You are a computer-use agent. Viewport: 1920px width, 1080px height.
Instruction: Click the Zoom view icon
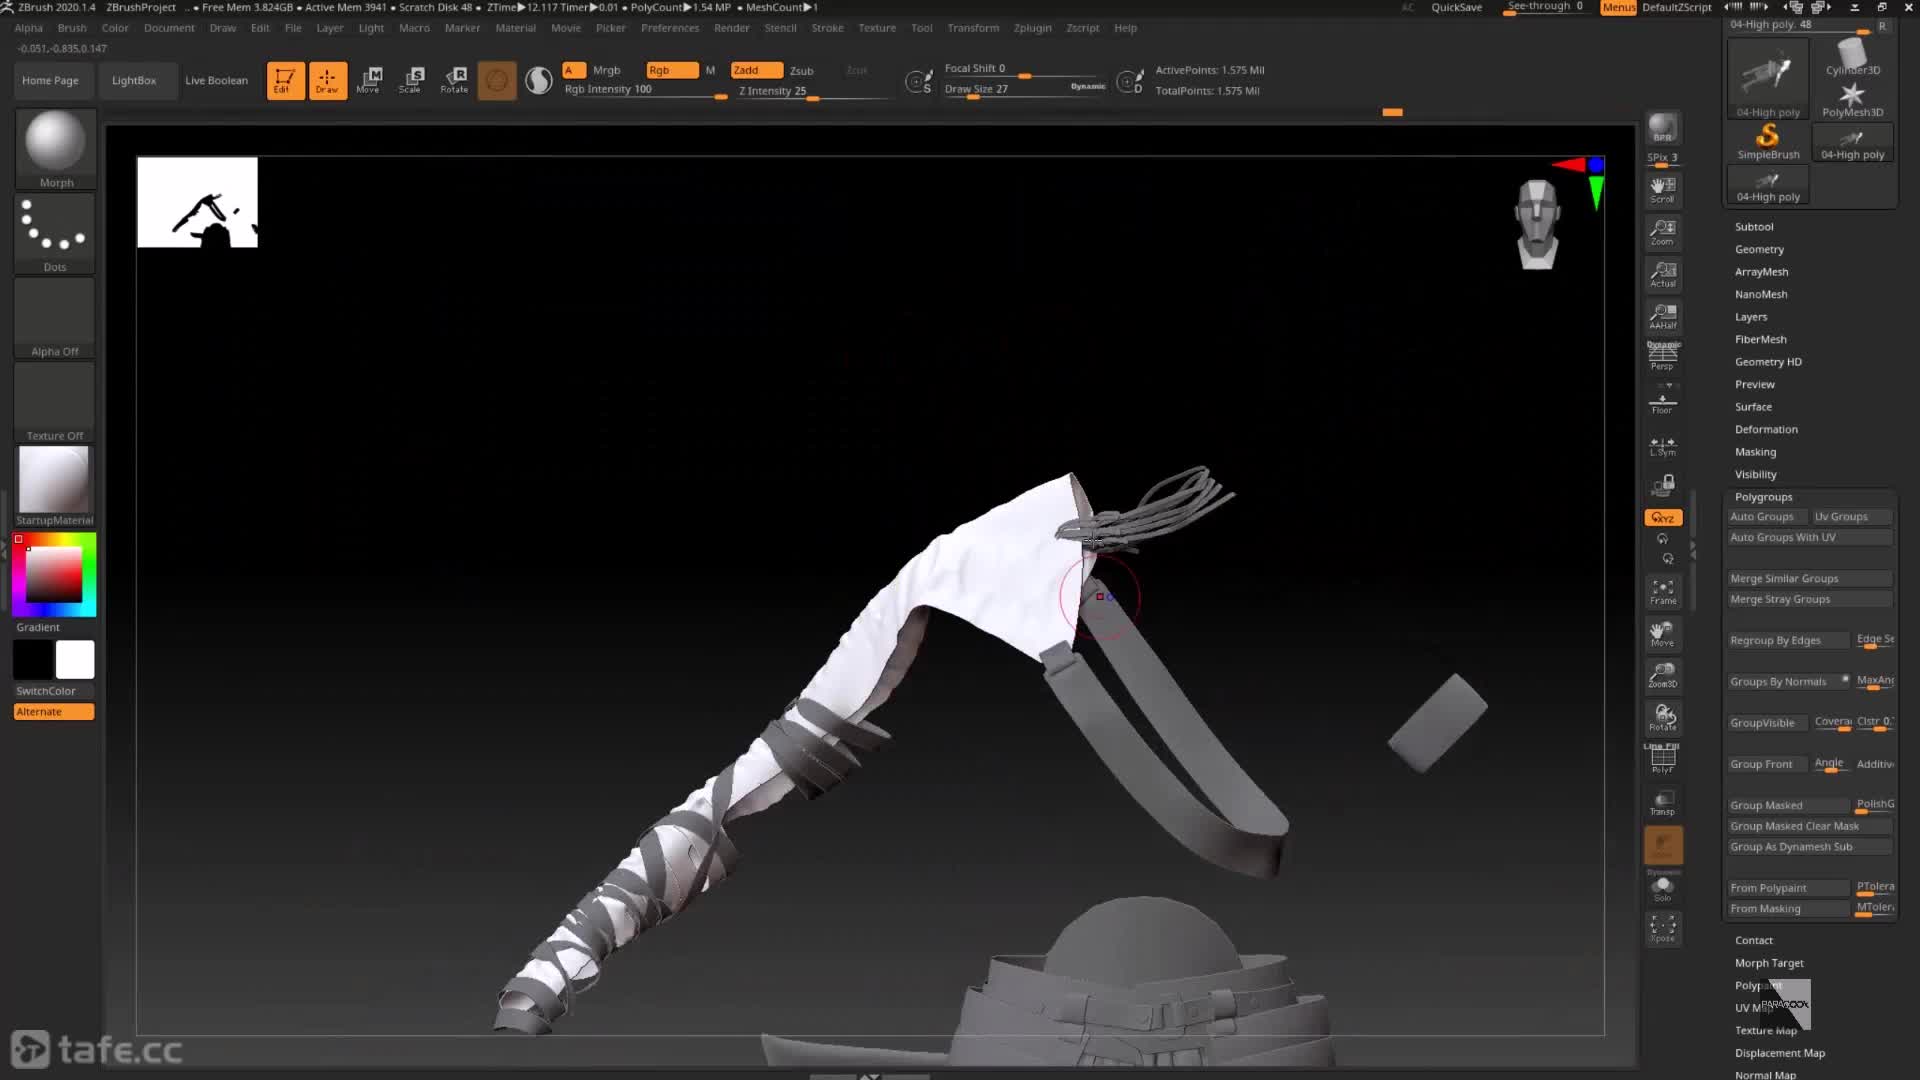pyautogui.click(x=1663, y=231)
